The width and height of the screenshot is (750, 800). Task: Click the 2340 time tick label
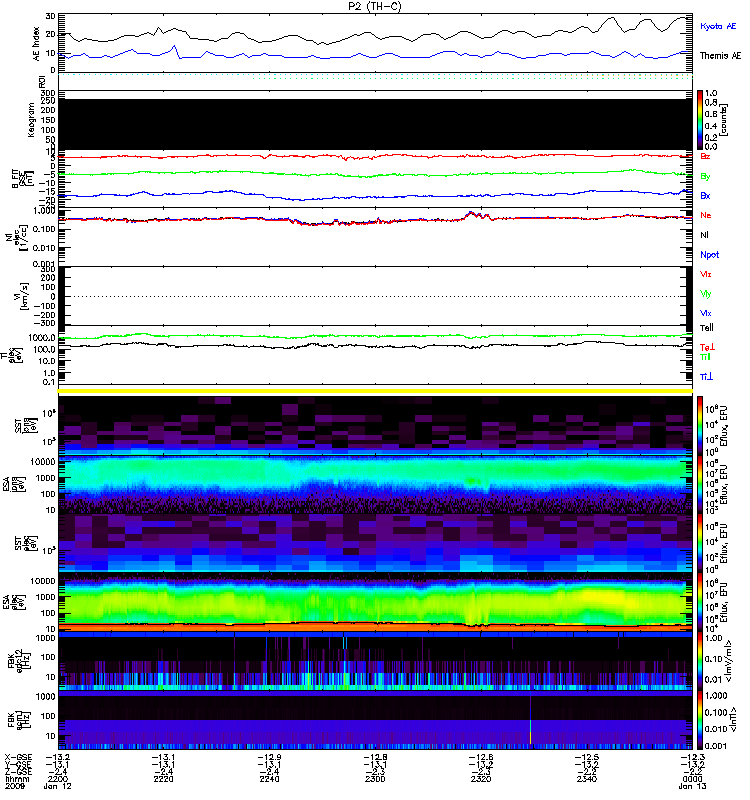click(587, 779)
